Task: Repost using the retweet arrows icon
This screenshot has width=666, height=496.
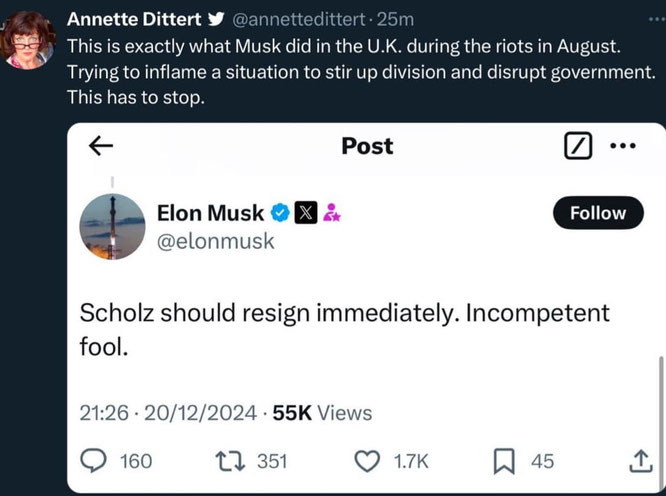Action: [230, 461]
